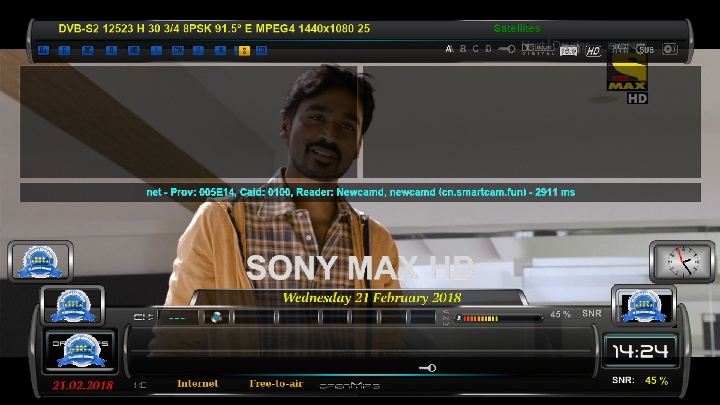This screenshot has width=720, height=405.
Task: Select tuner B indicator
Action: point(462,49)
